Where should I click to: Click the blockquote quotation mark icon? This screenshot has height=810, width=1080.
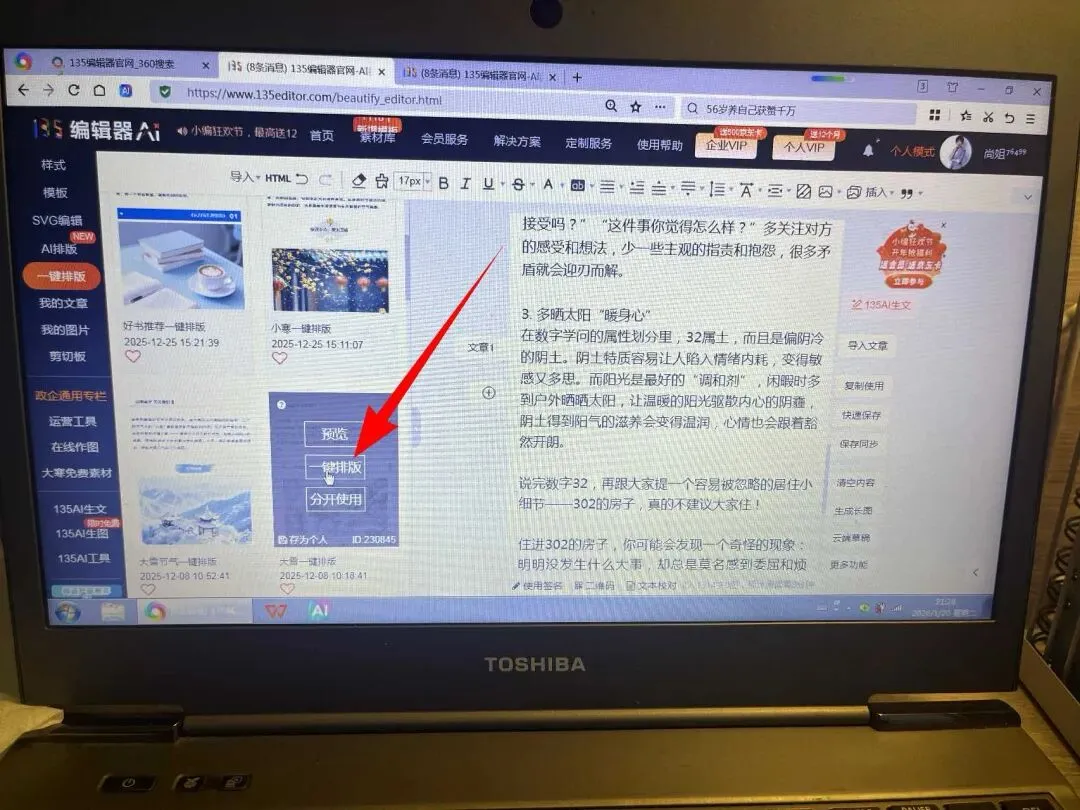coord(907,194)
